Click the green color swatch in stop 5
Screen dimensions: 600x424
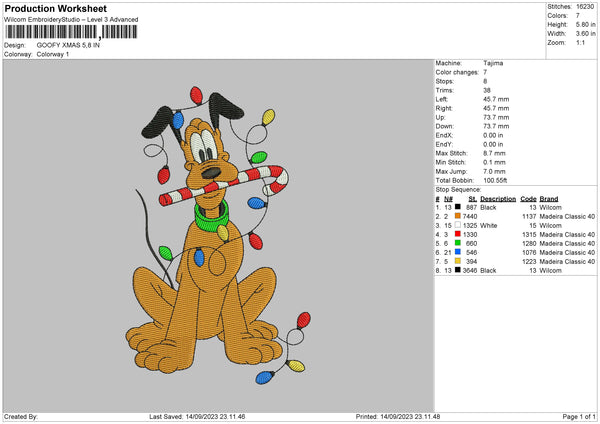coord(458,243)
